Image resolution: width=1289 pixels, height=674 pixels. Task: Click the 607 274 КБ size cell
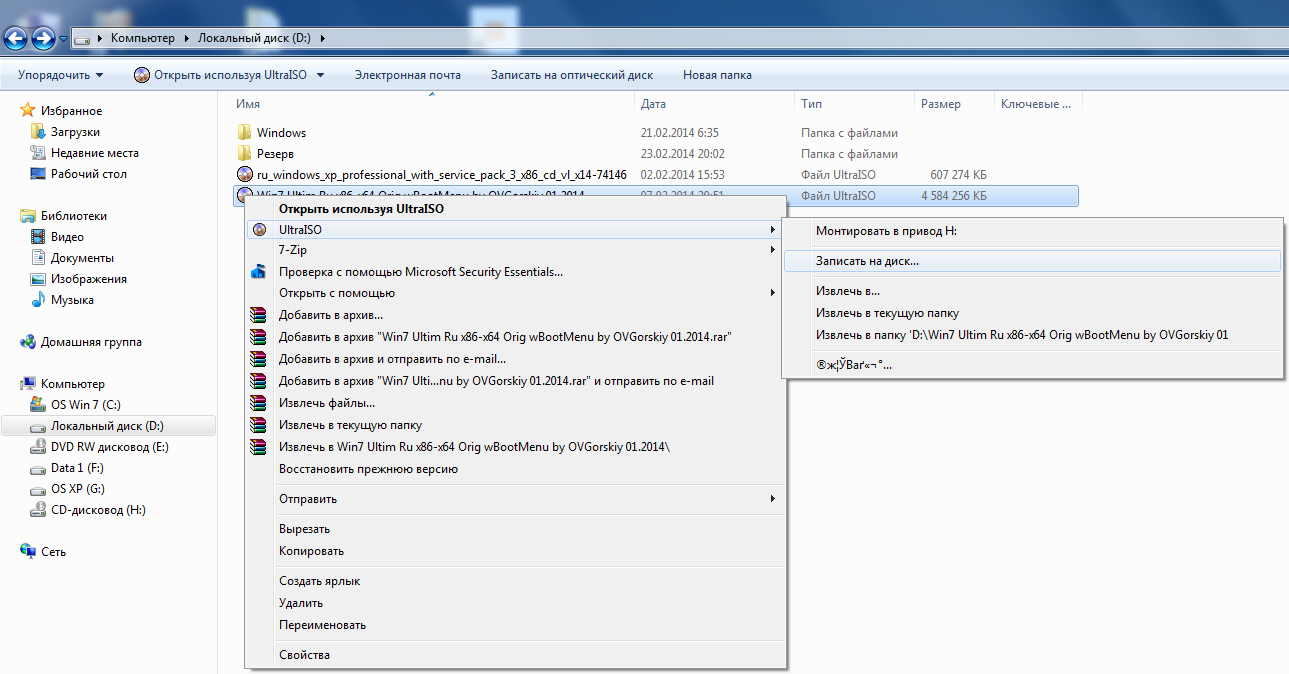(958, 175)
